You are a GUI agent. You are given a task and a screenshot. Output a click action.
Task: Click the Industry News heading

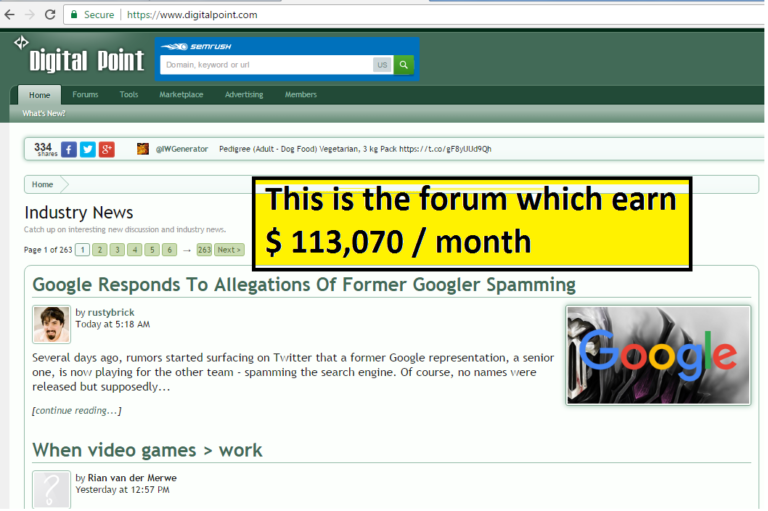79,213
